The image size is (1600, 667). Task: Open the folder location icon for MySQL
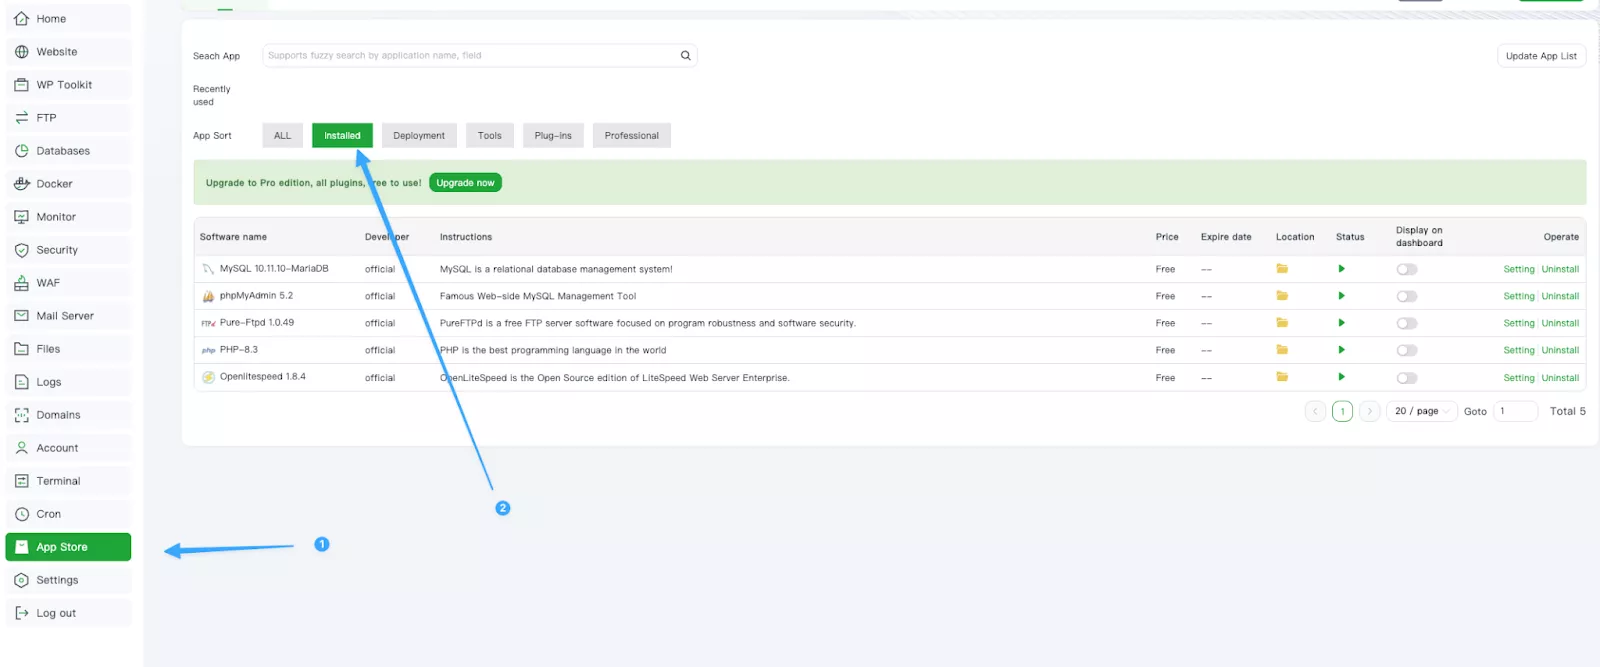tap(1282, 269)
